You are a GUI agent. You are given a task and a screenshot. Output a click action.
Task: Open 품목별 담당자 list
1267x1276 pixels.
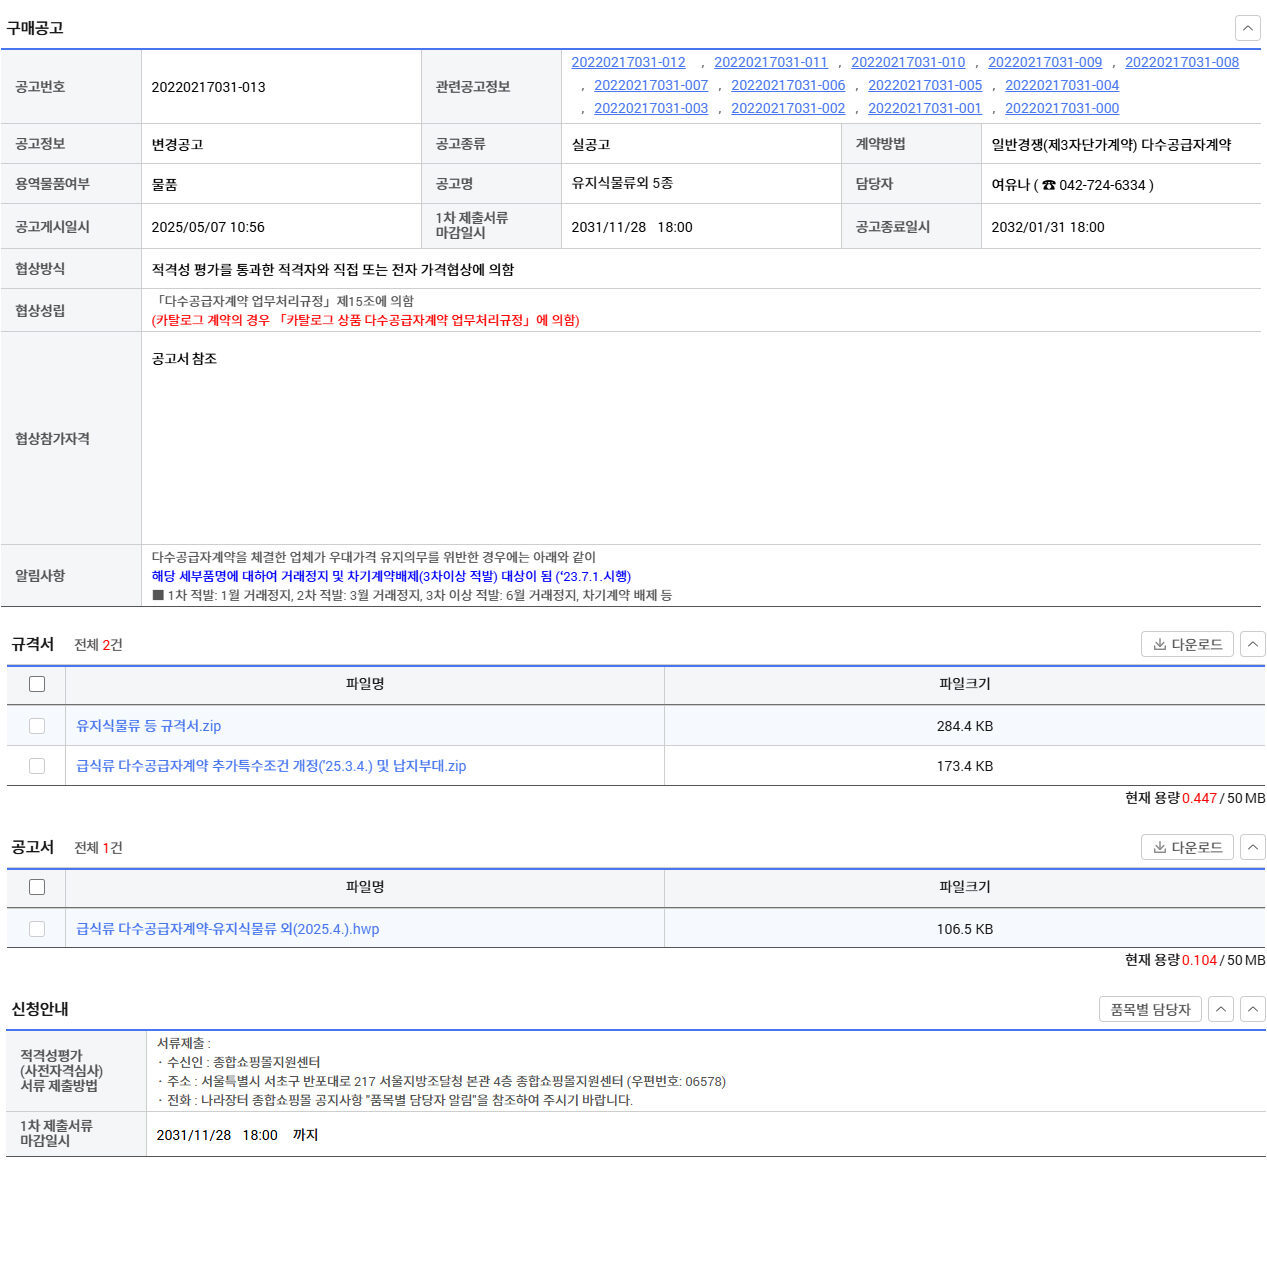point(1150,1009)
